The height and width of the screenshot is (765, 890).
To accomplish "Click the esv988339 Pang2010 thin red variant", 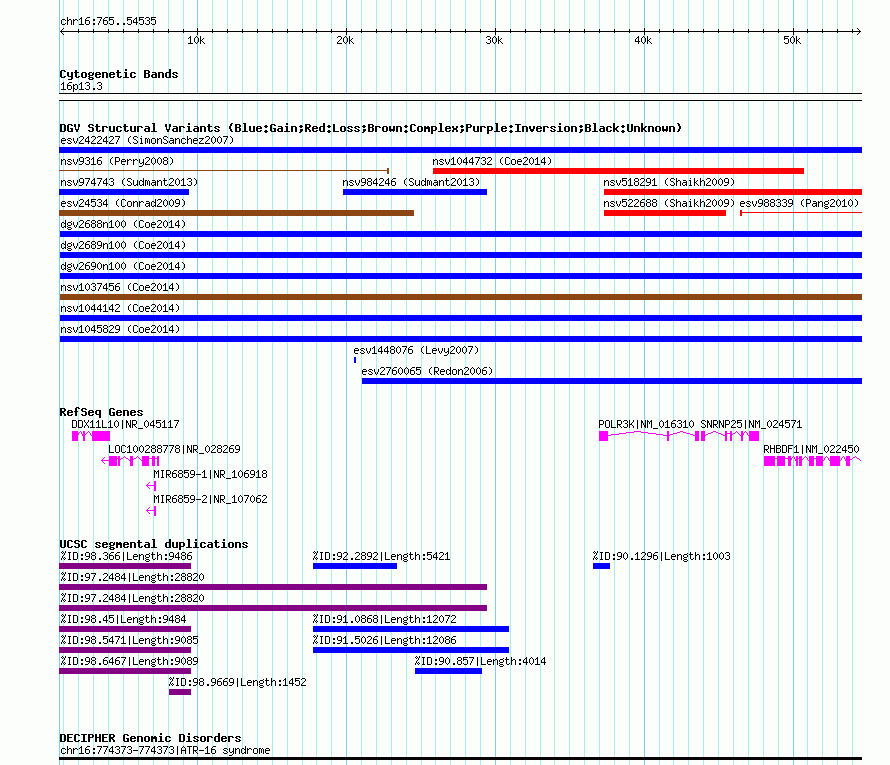I will tap(801, 213).
